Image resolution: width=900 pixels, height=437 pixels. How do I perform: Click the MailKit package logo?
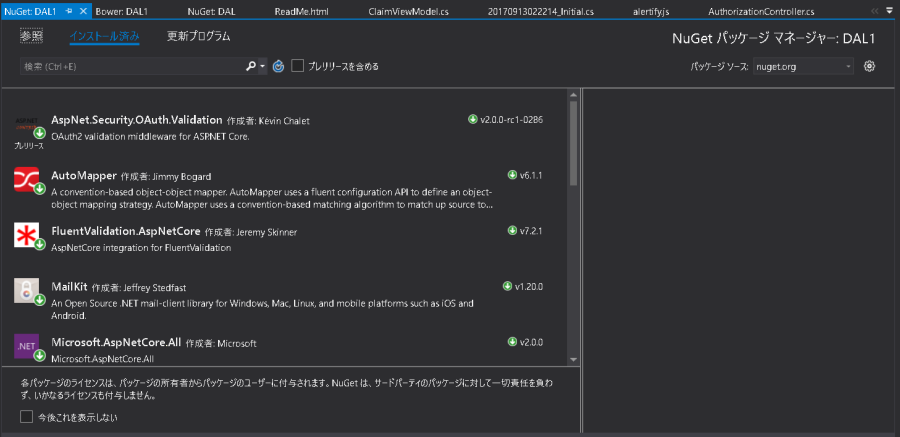coord(26,291)
